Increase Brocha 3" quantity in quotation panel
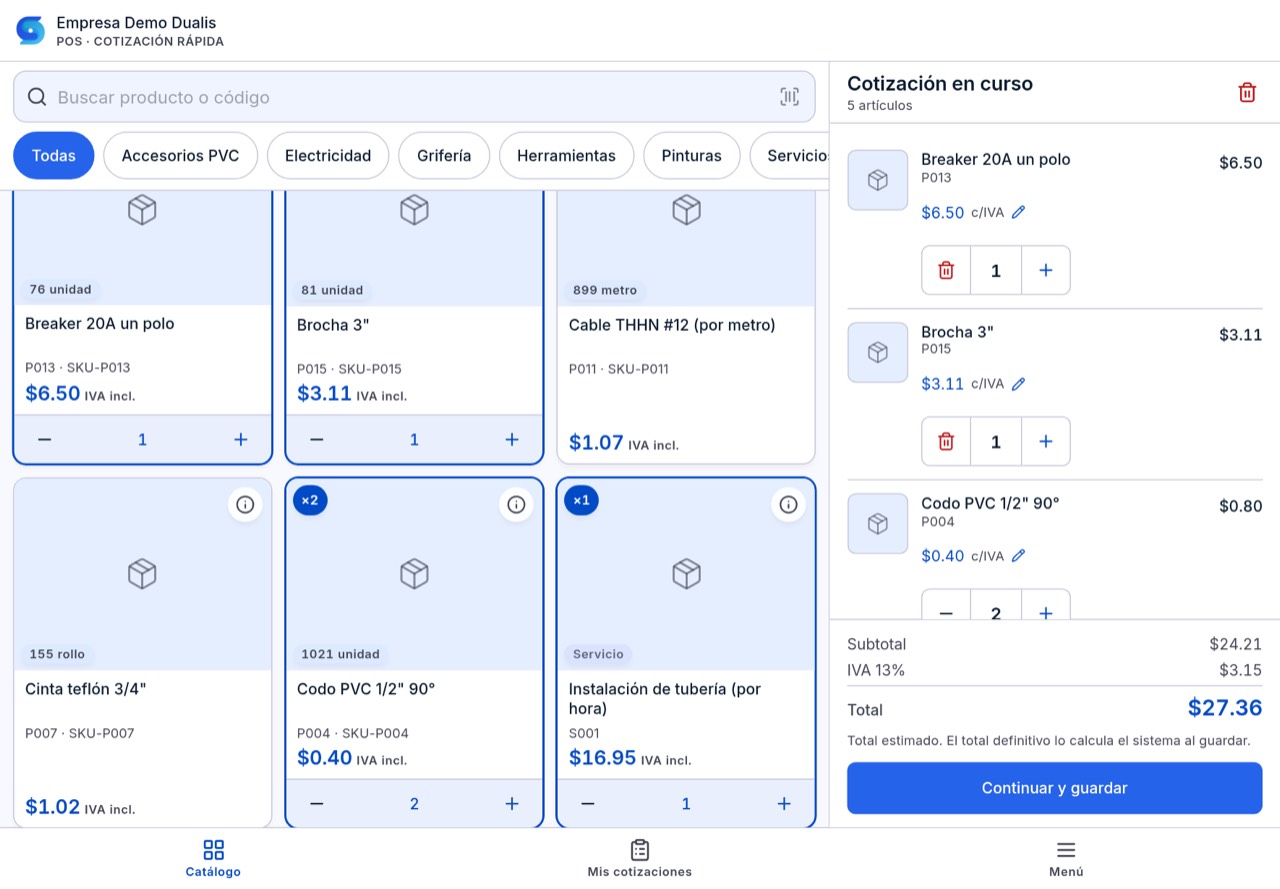This screenshot has height=889, width=1280. click(x=1046, y=441)
